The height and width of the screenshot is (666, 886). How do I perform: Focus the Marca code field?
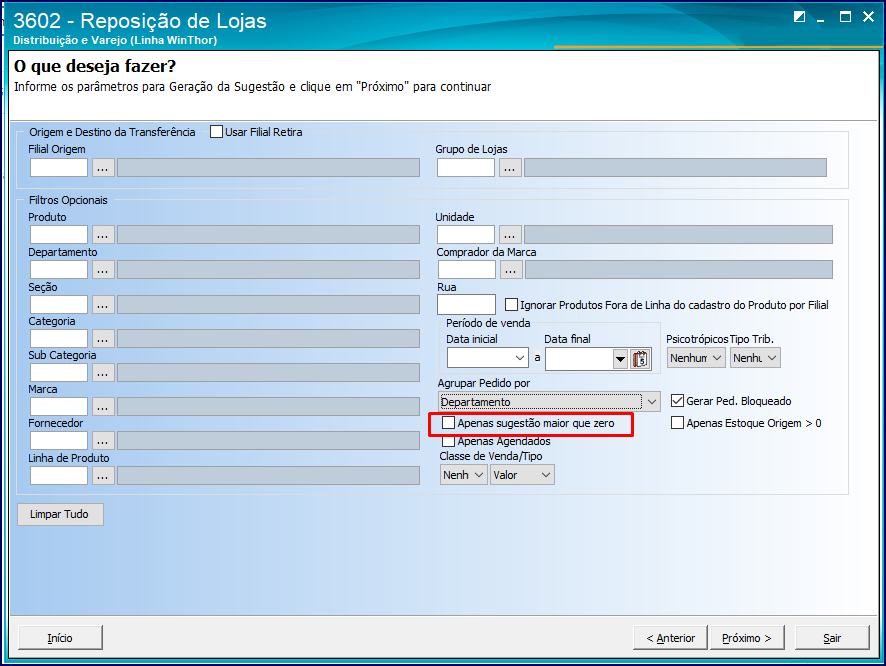[x=59, y=406]
